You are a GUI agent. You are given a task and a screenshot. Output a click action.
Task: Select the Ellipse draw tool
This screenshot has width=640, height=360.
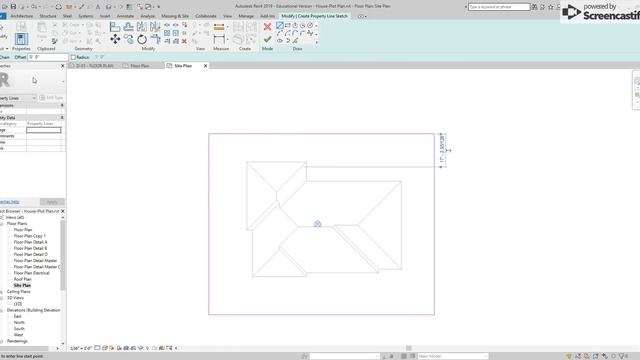point(280,41)
